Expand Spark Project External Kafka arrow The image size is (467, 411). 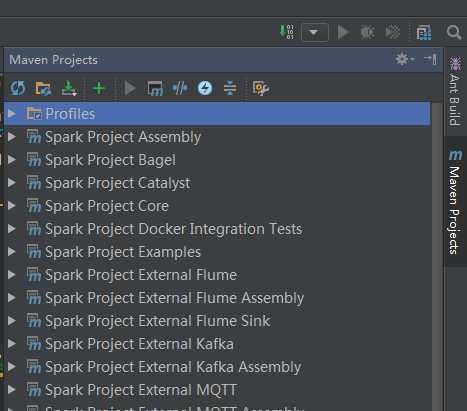pyautogui.click(x=12, y=344)
